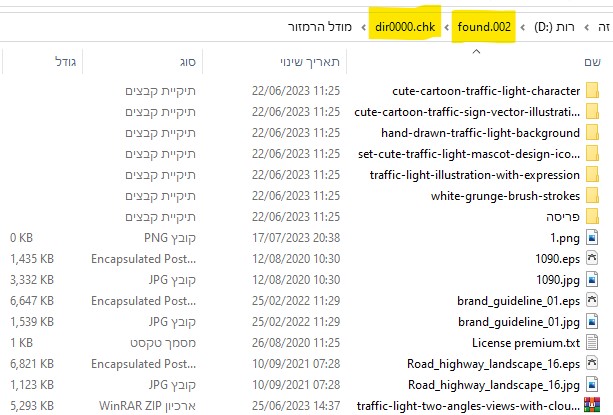Select the 1.png image file icon
This screenshot has height=415, width=613.
592,238
